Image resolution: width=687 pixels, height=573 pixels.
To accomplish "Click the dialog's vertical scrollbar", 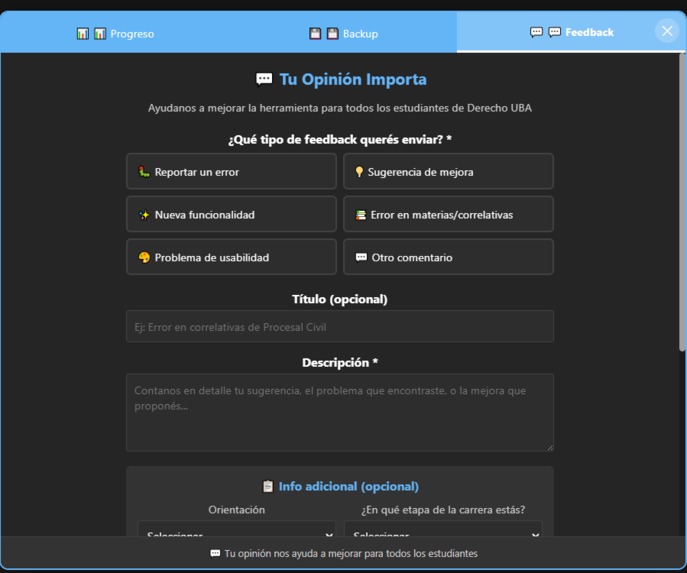I will (x=682, y=202).
